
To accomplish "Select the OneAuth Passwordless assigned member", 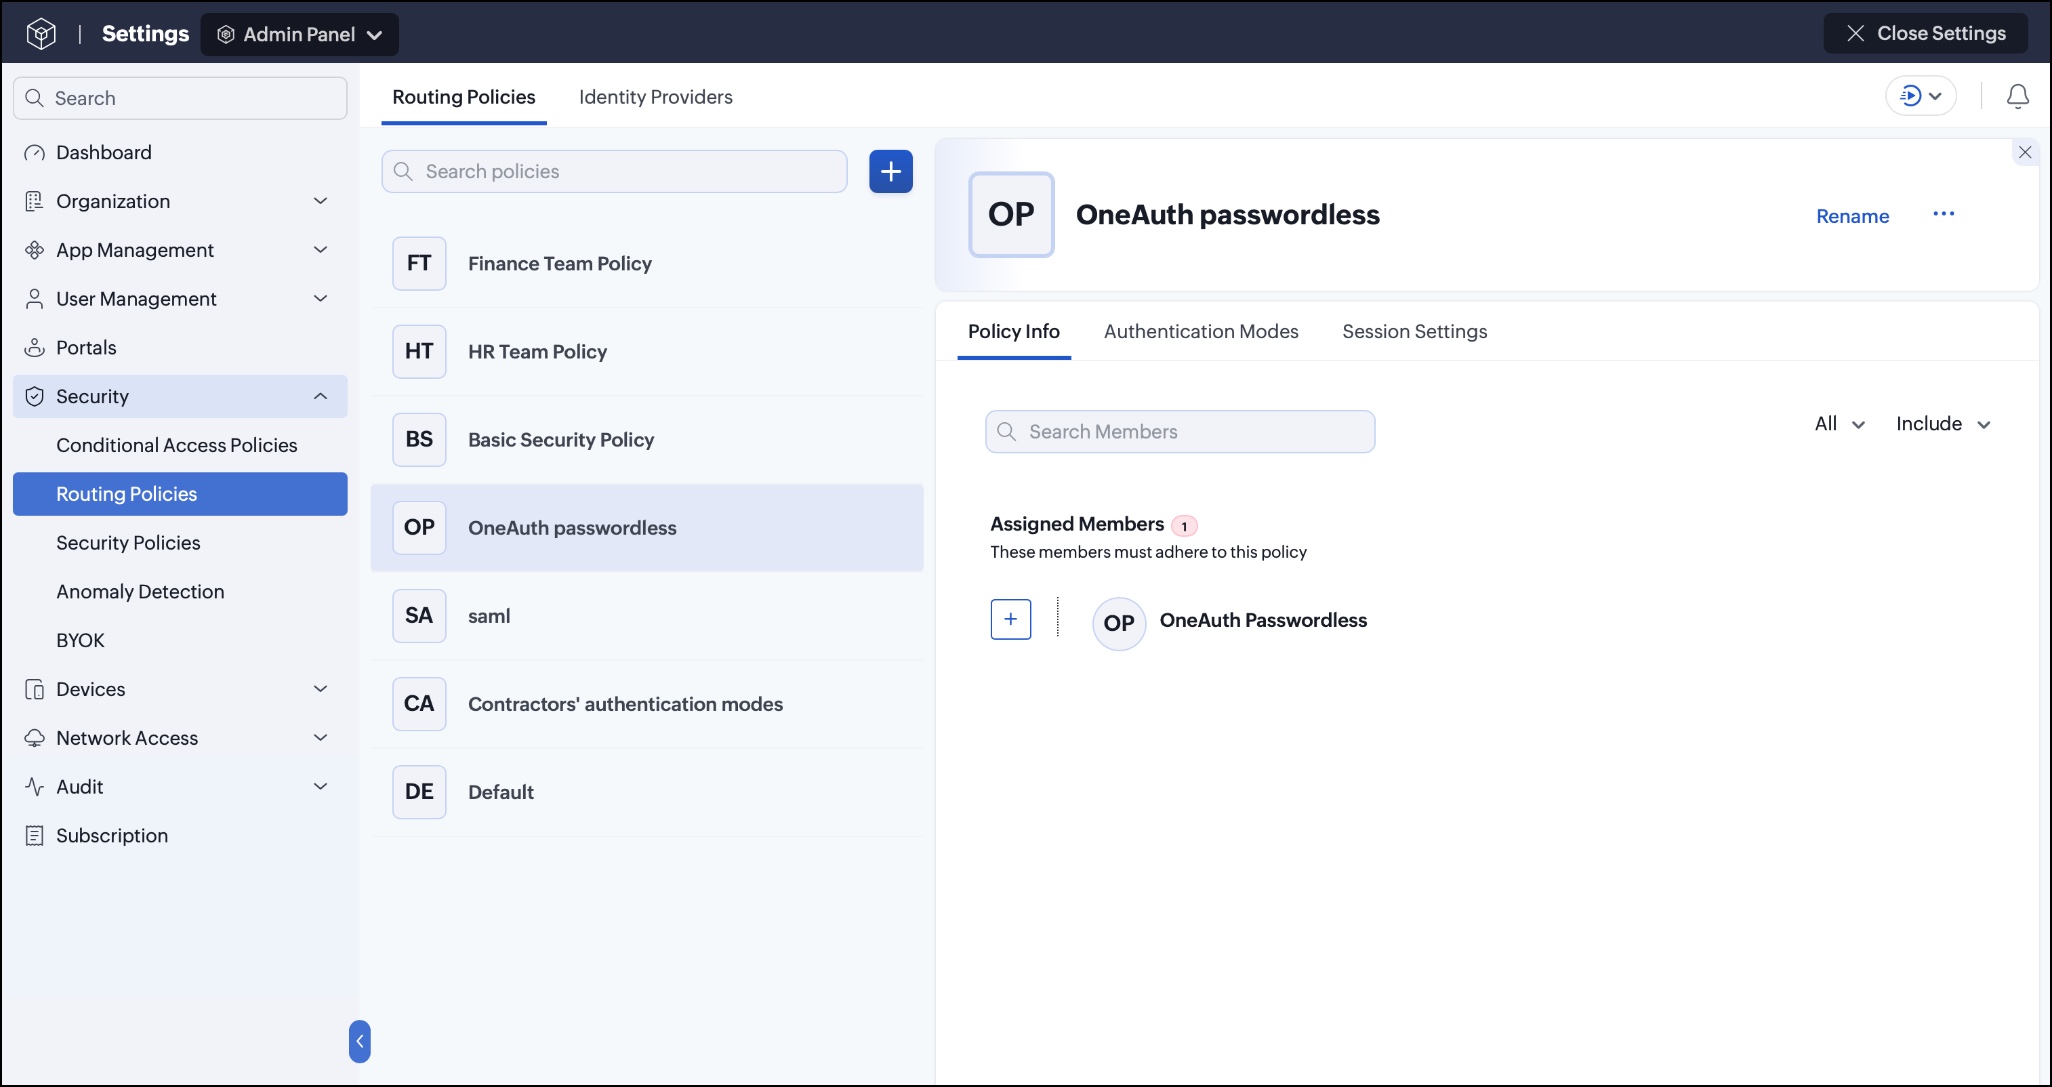I will (1230, 622).
